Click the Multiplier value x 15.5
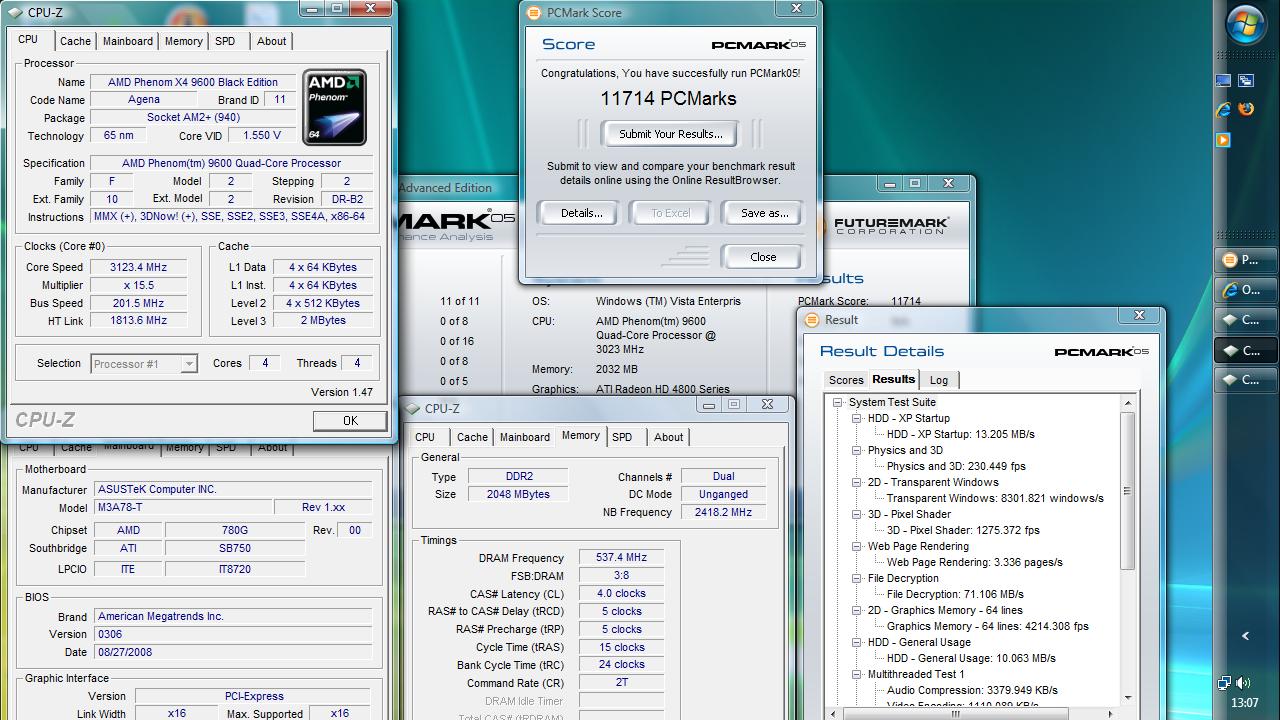This screenshot has width=1280, height=720. (x=138, y=285)
